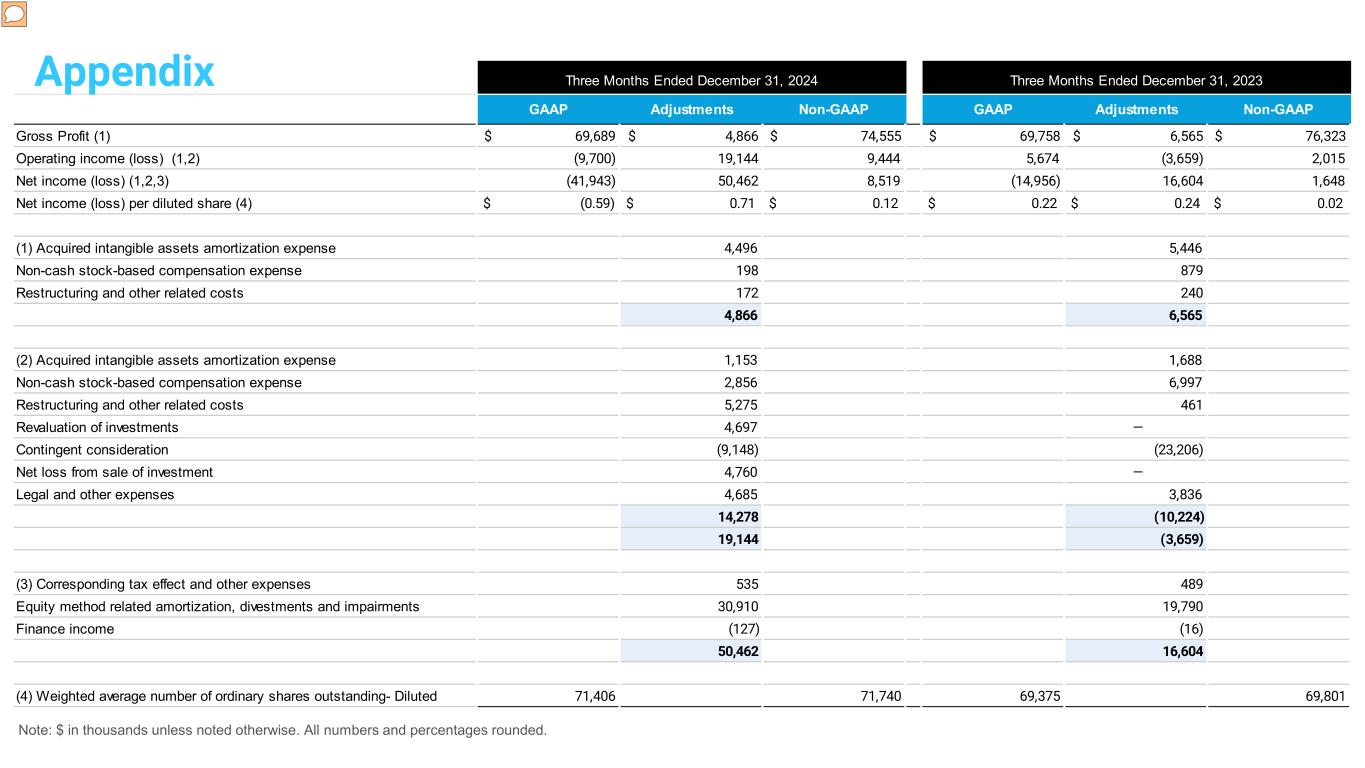Click the Revaluation of investments row label

pos(97,427)
